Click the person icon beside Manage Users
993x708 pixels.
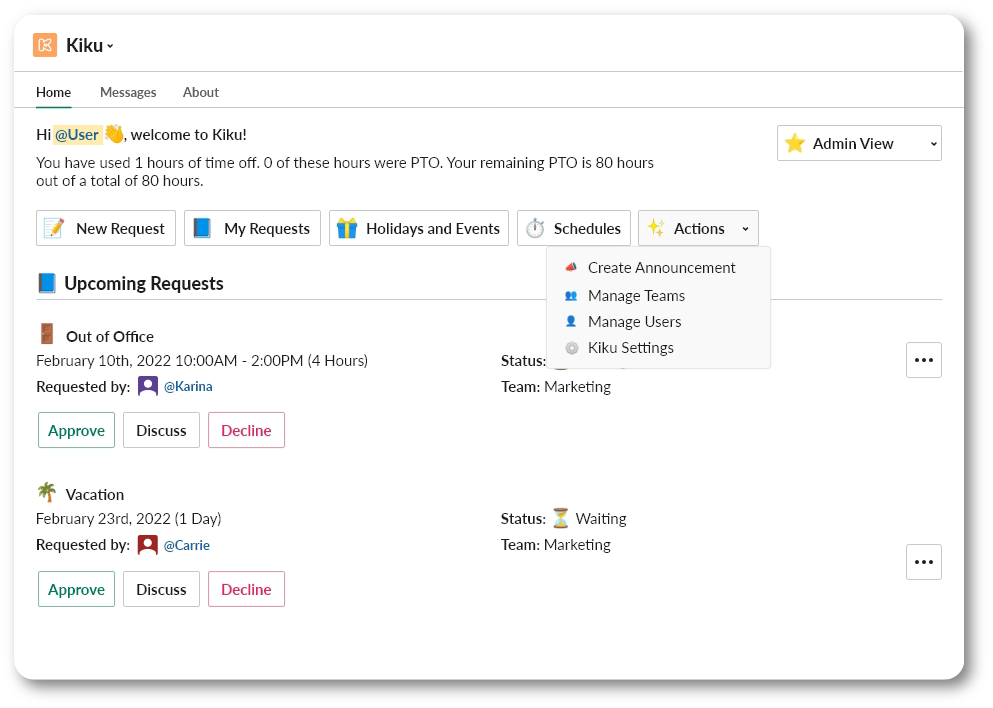coord(571,321)
